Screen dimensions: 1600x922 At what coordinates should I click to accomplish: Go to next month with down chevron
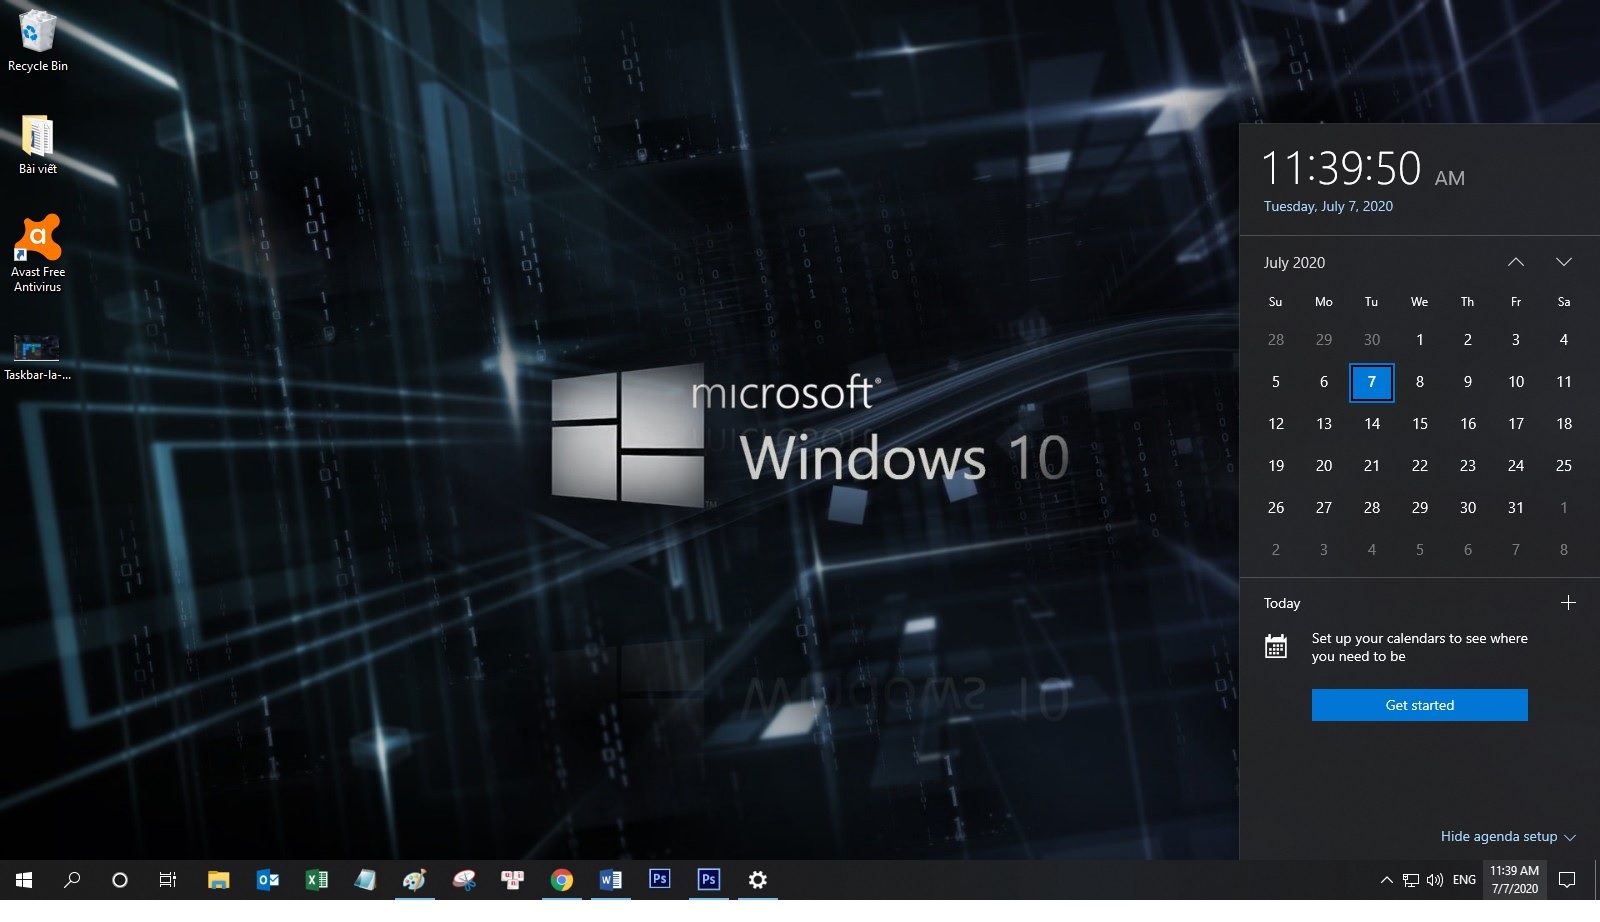pos(1564,262)
